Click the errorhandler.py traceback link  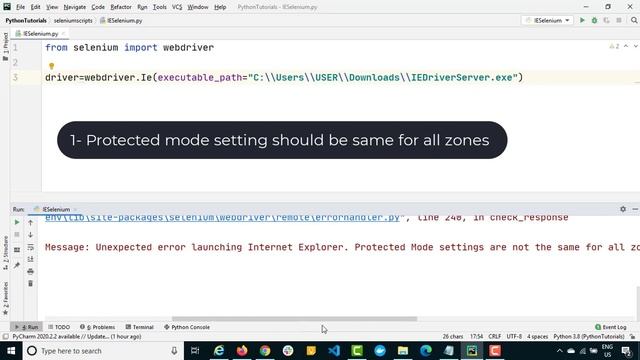pos(222,218)
